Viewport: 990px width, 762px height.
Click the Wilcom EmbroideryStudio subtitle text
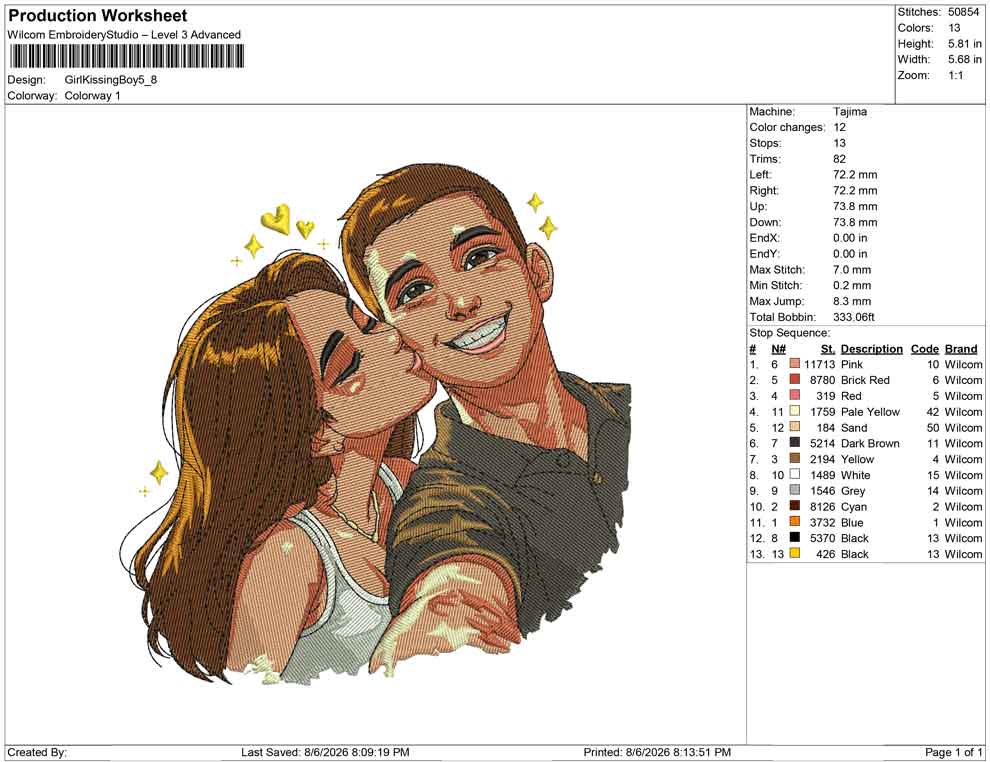124,35
